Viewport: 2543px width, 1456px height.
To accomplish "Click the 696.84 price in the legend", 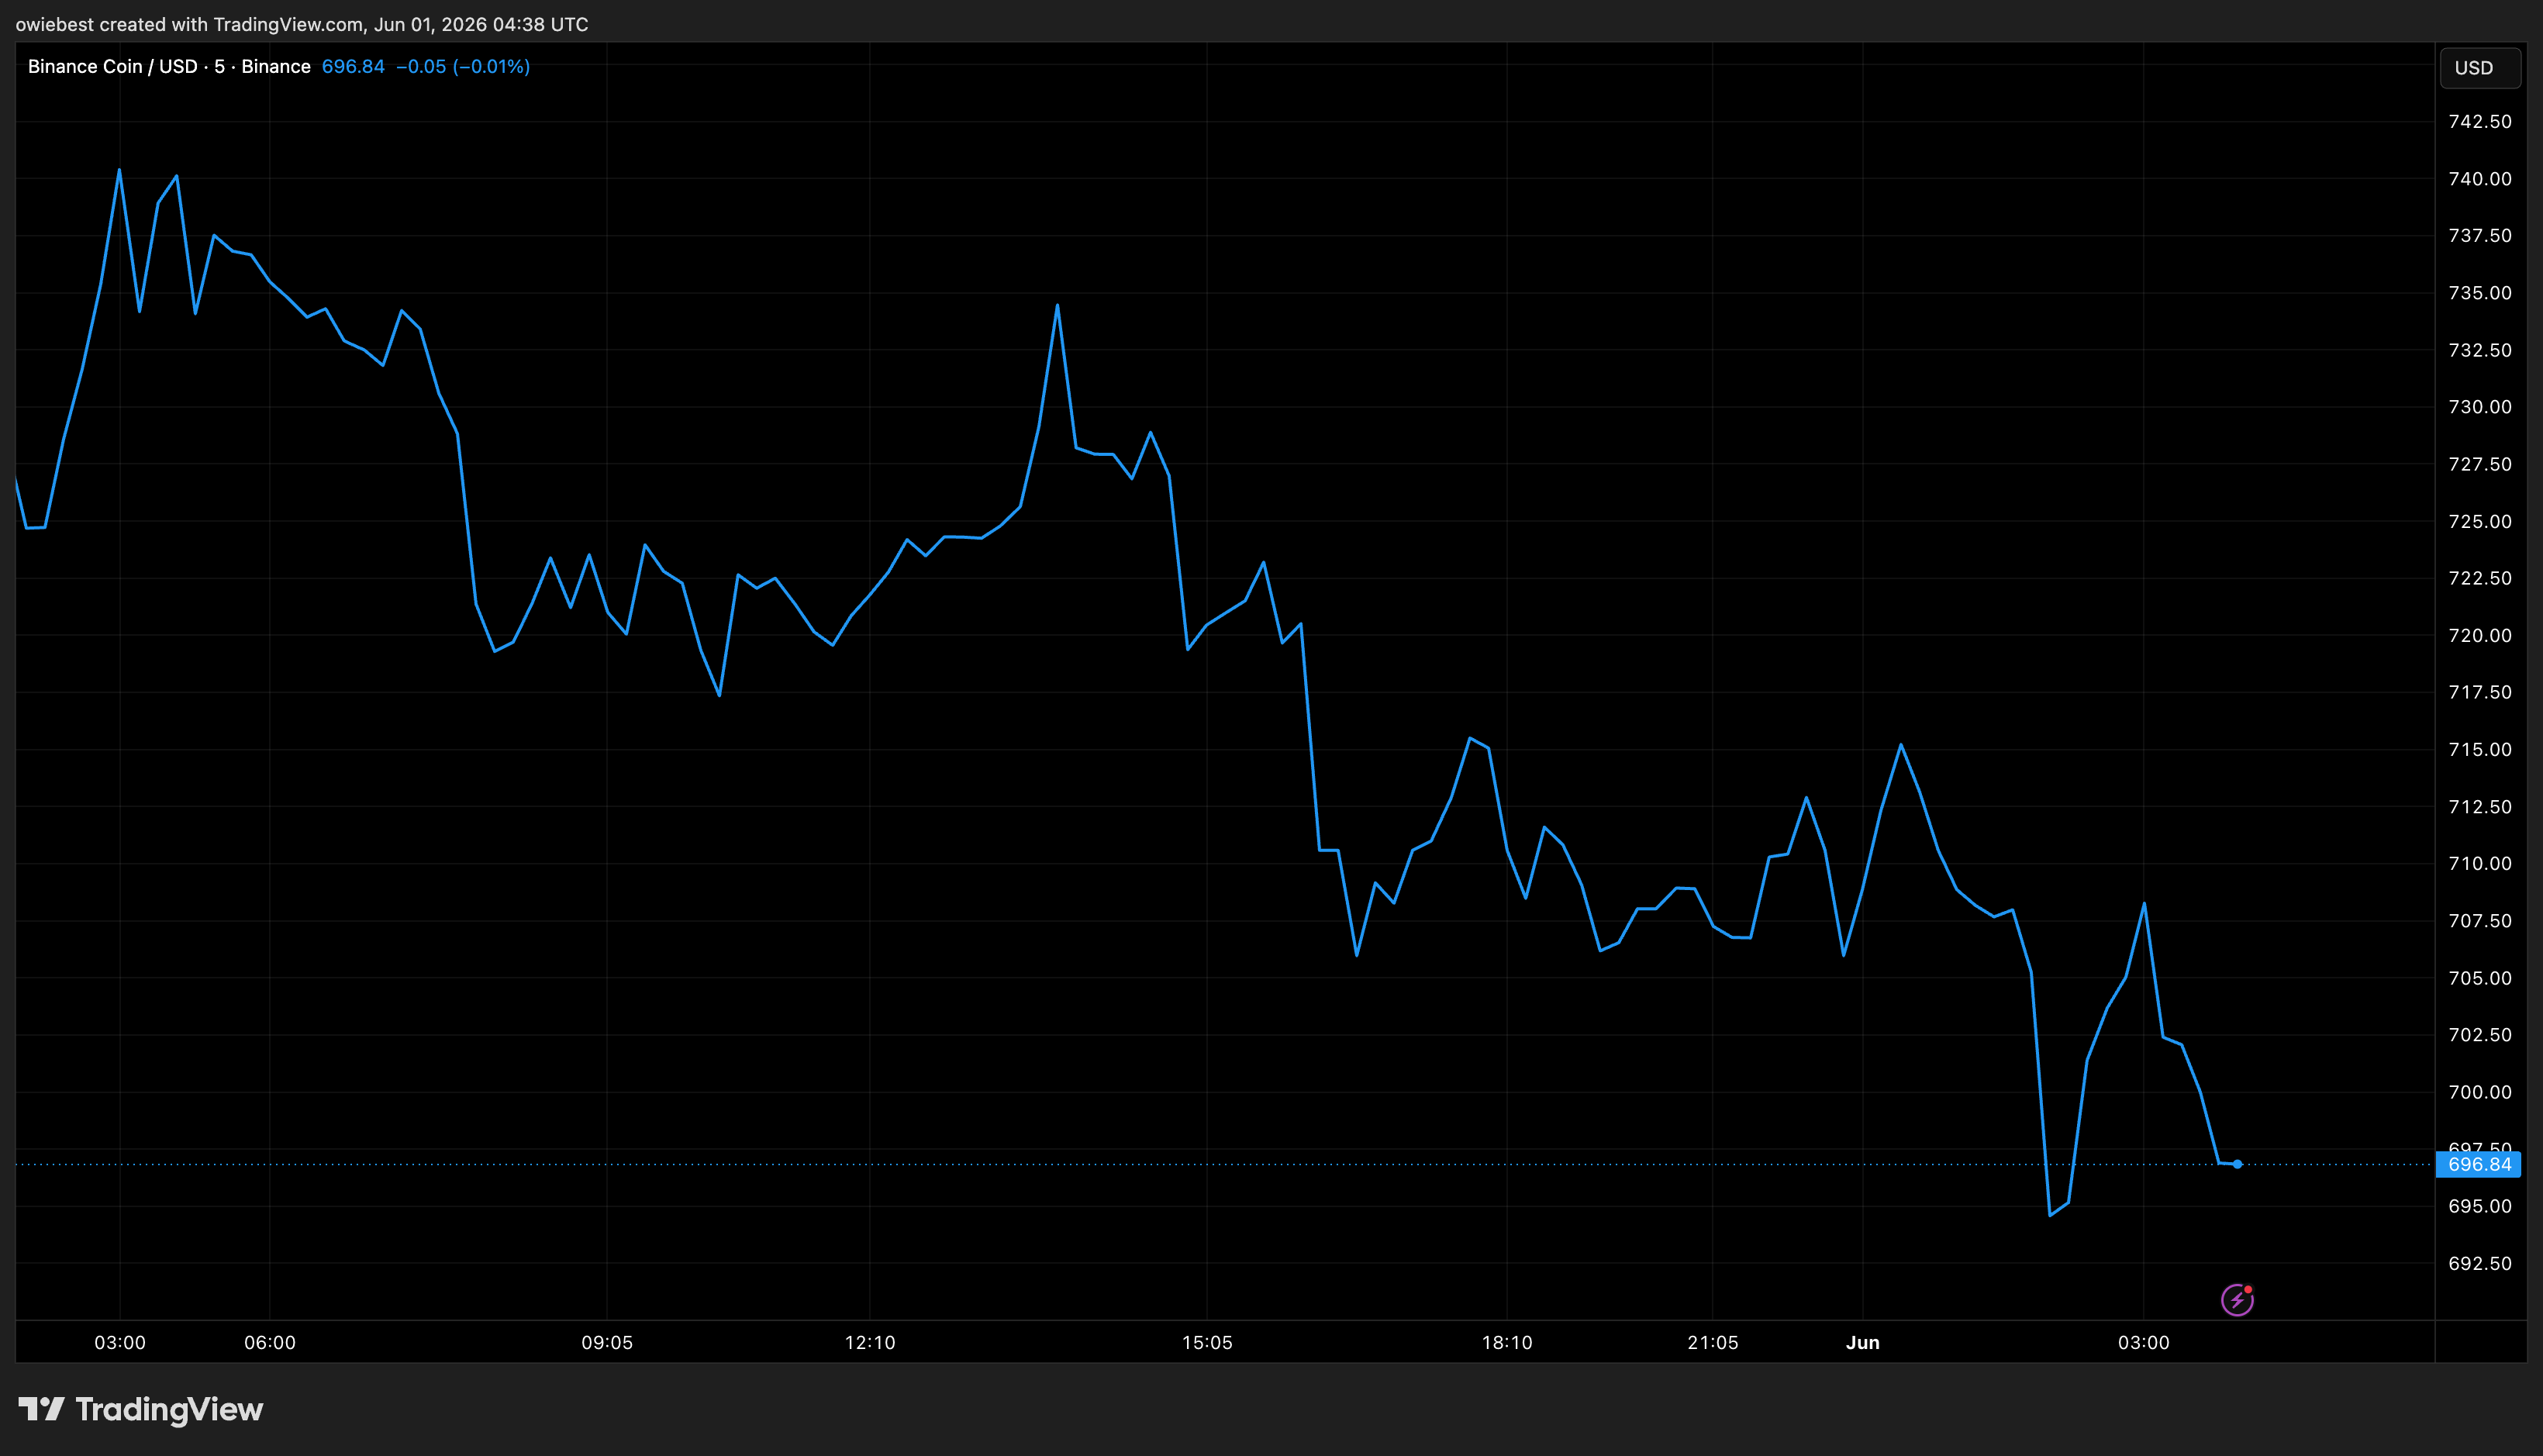I will tap(353, 66).
